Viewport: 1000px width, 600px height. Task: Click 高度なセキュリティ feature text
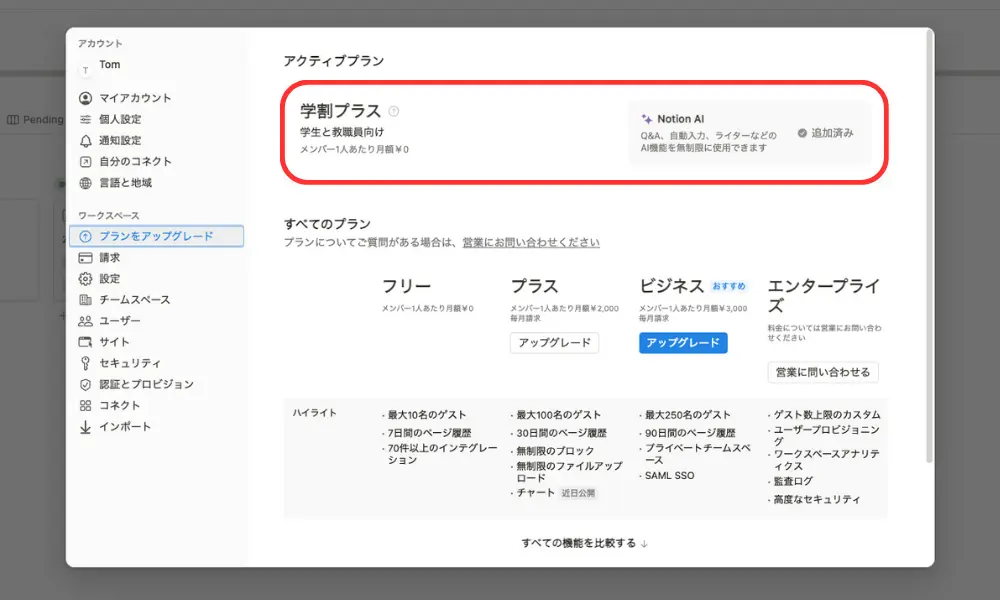click(817, 500)
